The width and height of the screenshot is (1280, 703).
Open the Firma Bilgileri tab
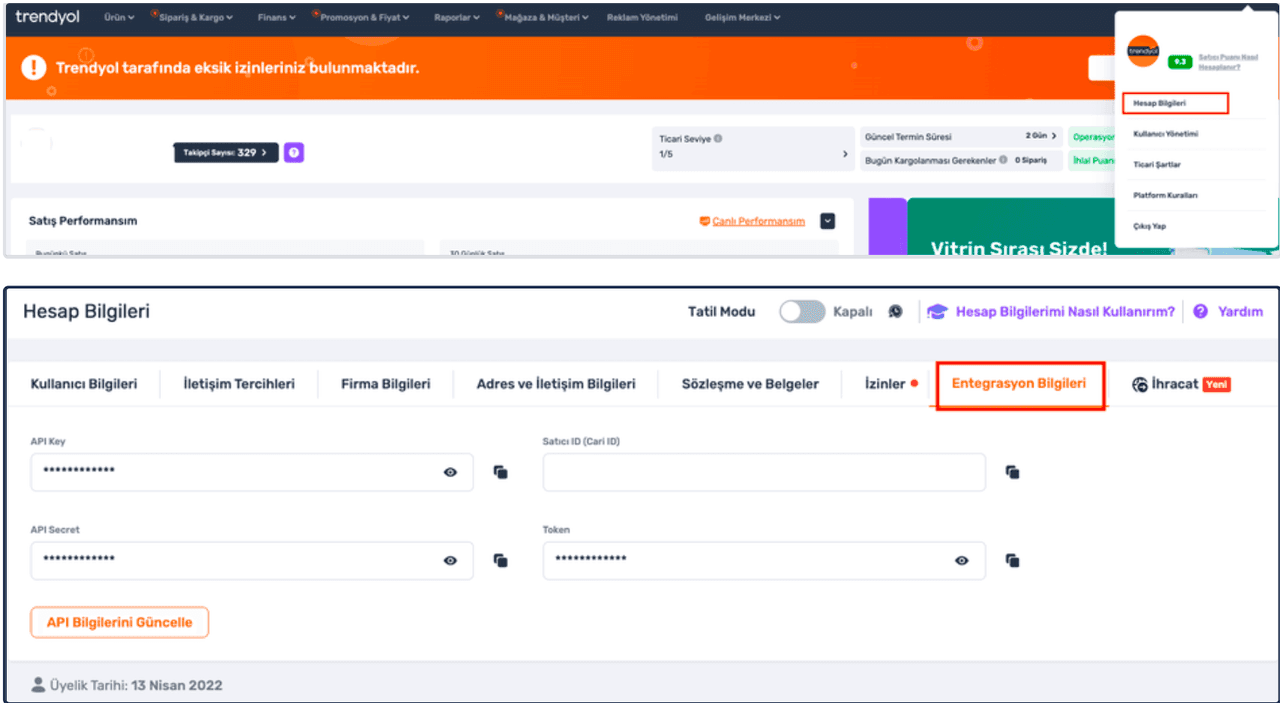tap(385, 384)
